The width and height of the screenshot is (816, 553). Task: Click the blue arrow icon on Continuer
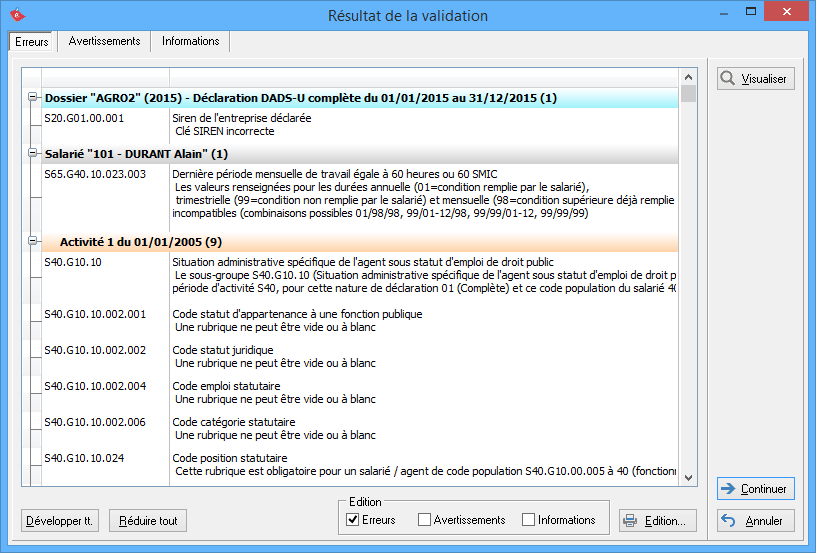tap(728, 489)
